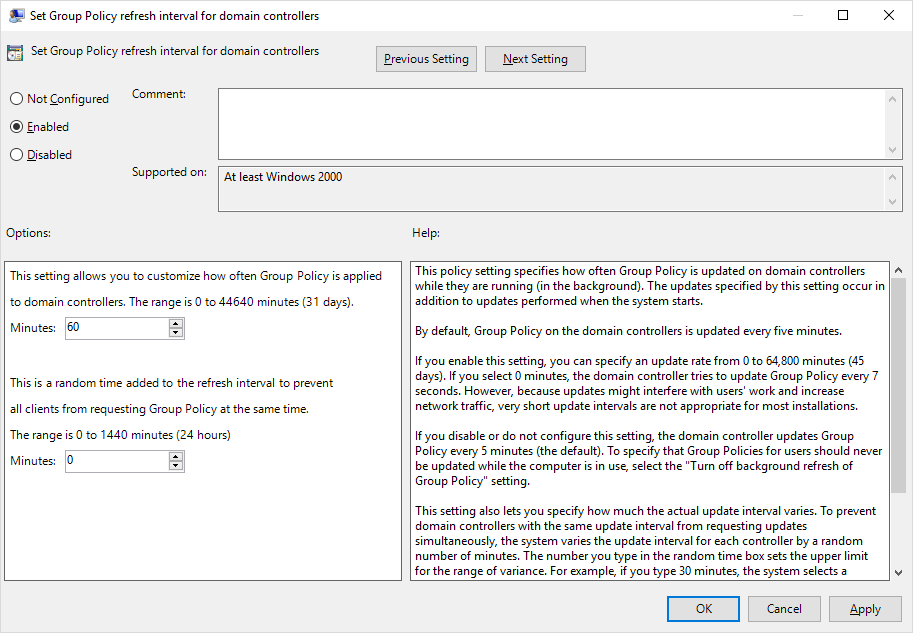Select the Not Configured radio button

click(x=16, y=99)
